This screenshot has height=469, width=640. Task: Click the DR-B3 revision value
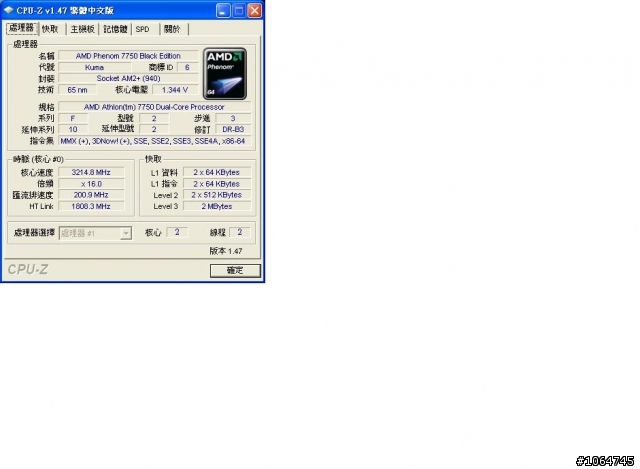[x=233, y=129]
